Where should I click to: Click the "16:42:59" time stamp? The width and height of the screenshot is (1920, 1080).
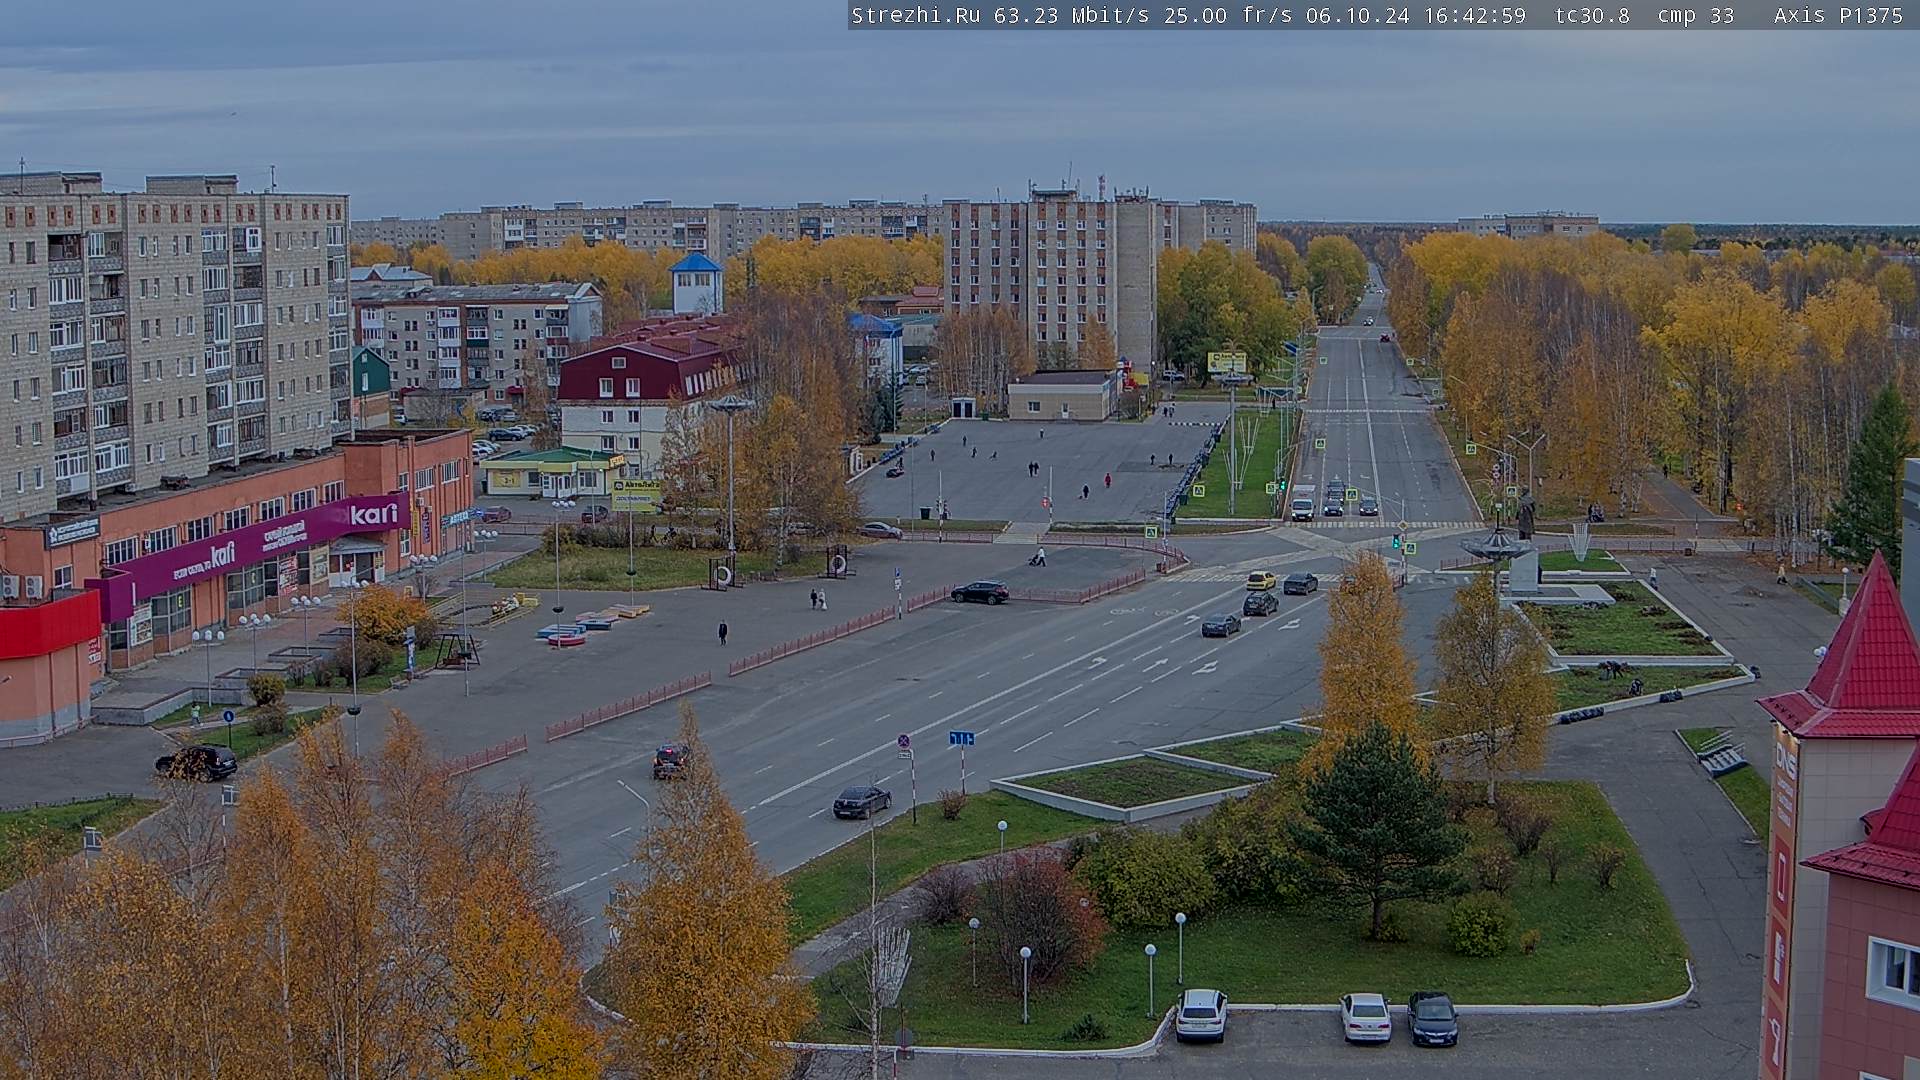coord(1474,15)
